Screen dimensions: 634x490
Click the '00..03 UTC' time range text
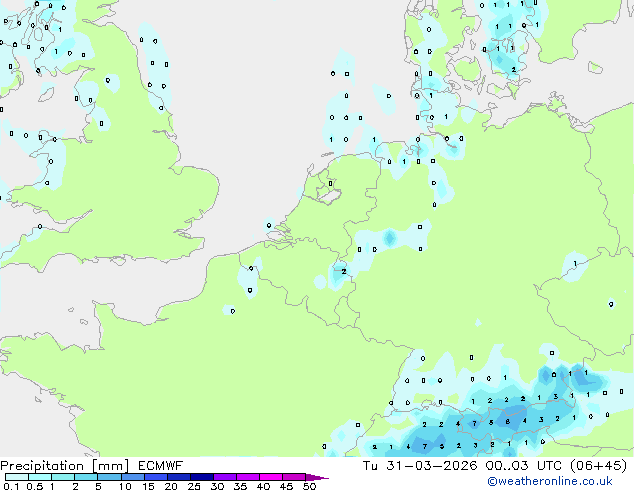pos(524,466)
